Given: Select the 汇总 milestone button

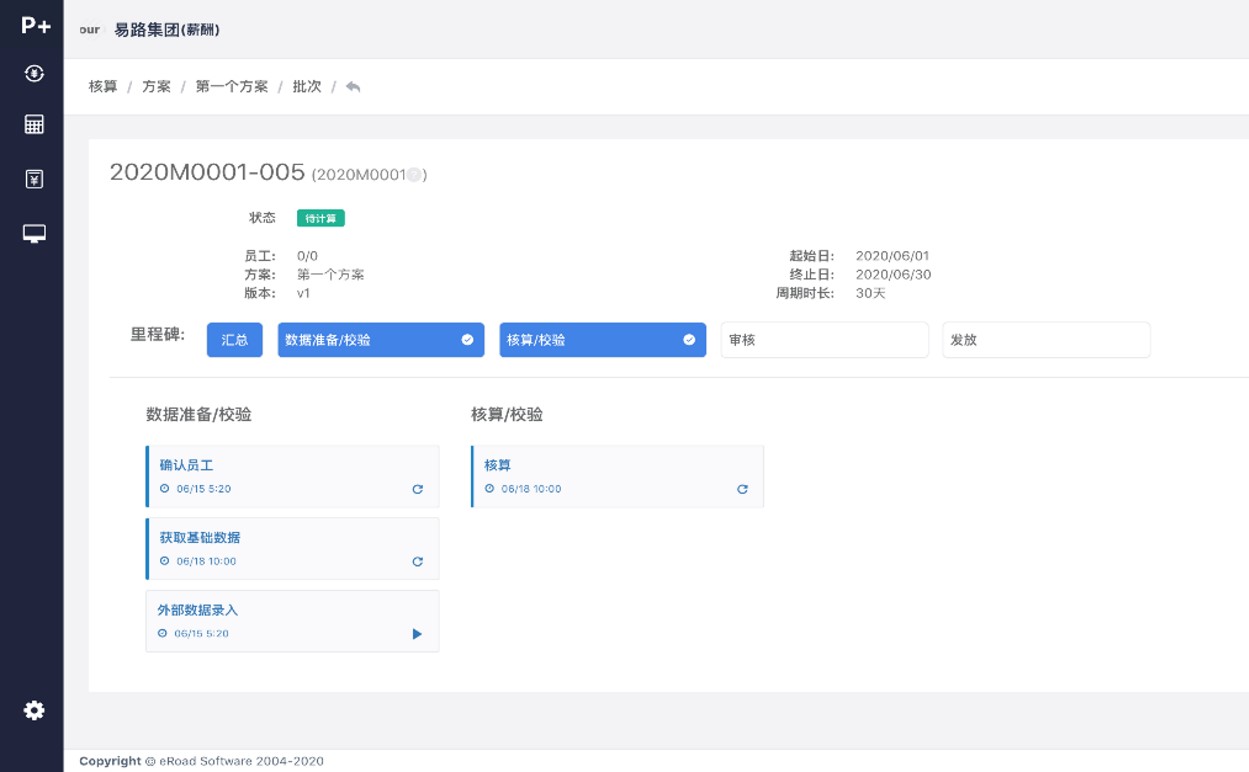Looking at the screenshot, I should [x=234, y=340].
